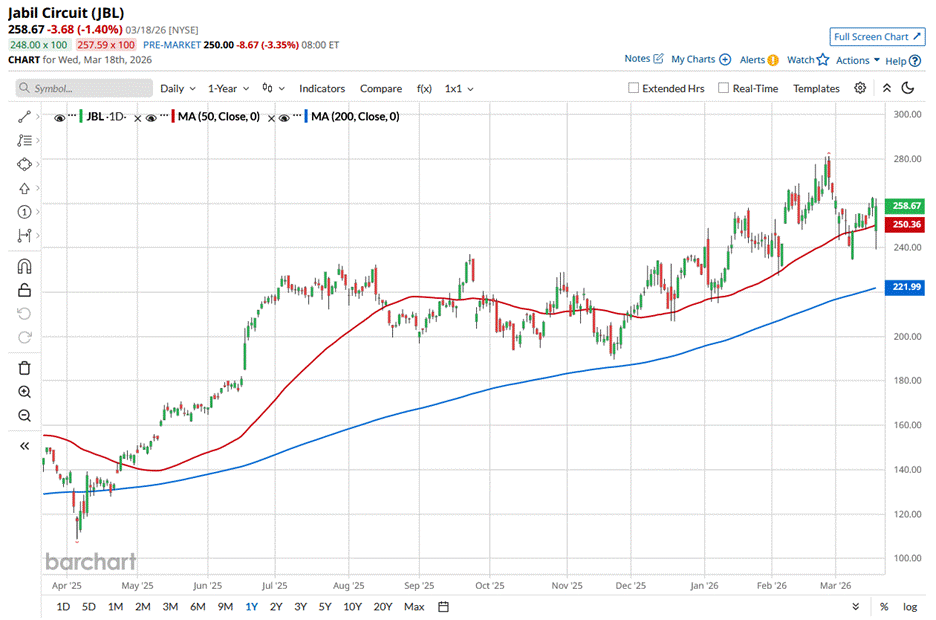Open the Templates menu
Image resolution: width=936 pixels, height=620 pixels.
816,88
